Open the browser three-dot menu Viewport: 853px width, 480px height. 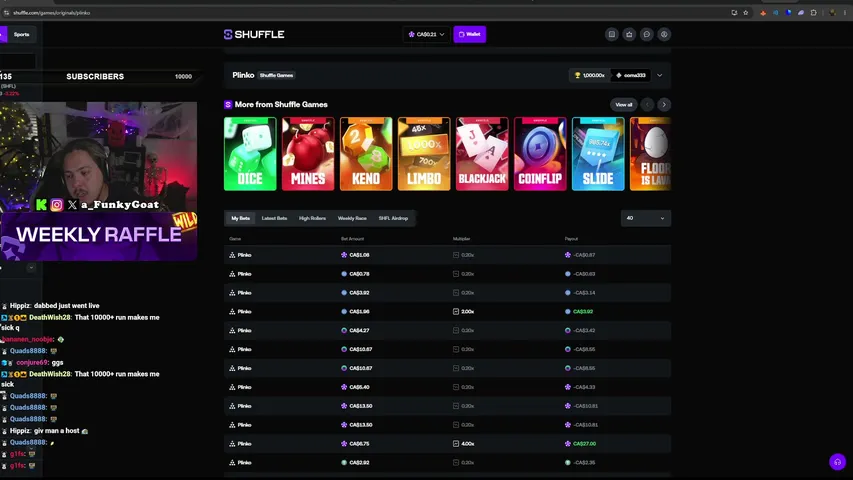[845, 13]
